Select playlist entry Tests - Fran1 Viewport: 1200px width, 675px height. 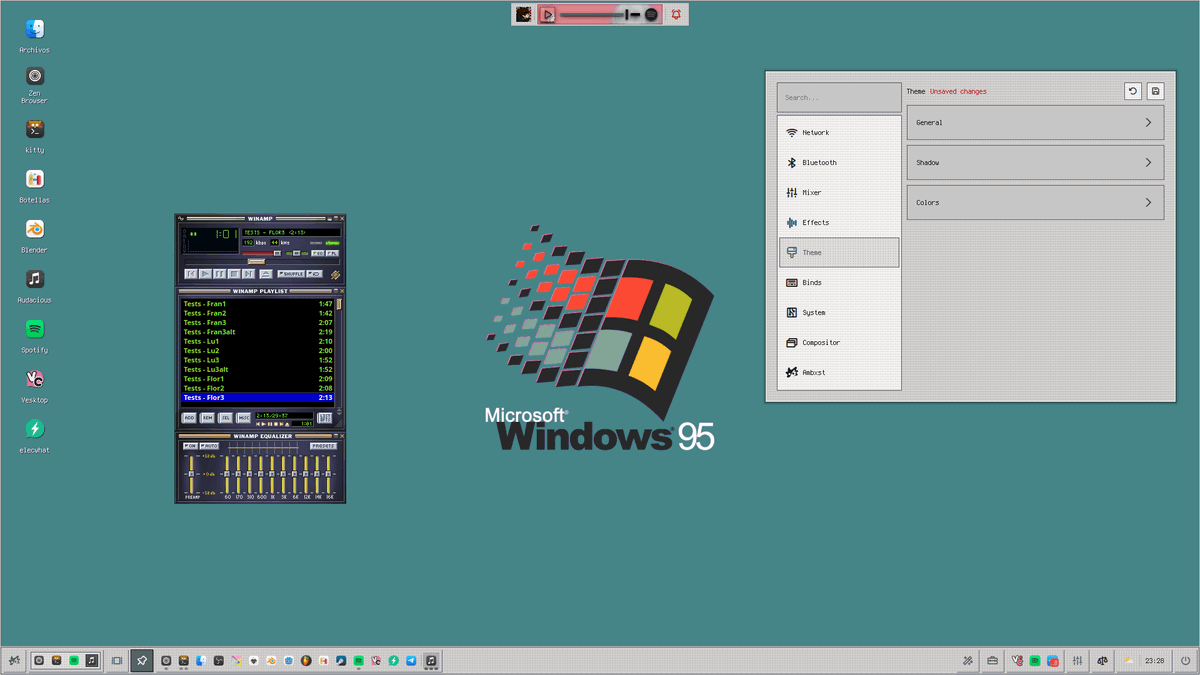[x=257, y=304]
